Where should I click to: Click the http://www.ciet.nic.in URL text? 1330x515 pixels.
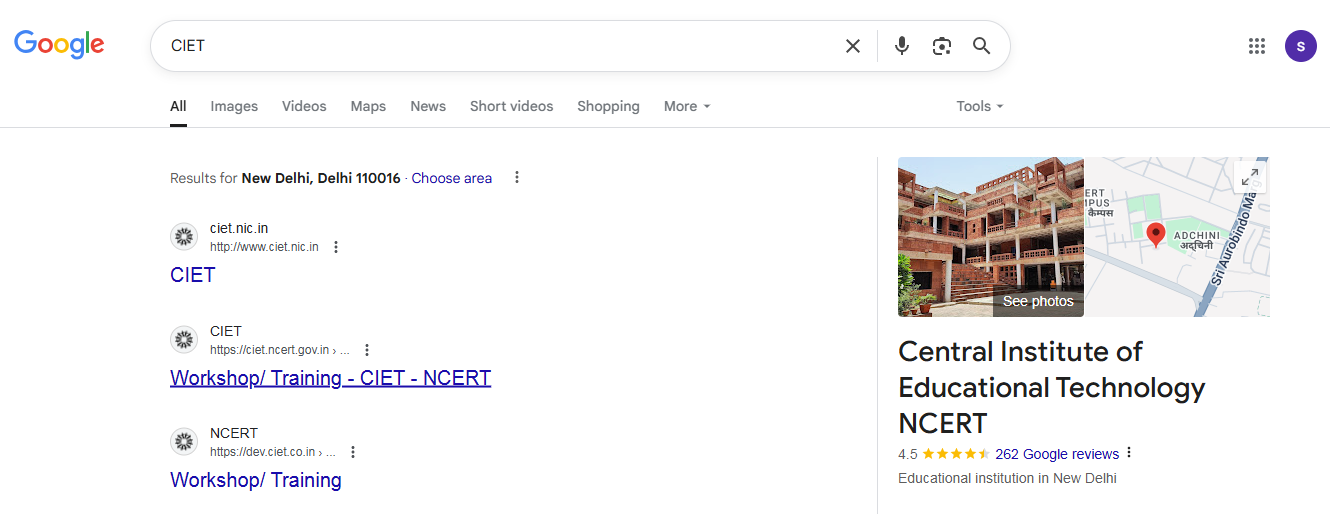tap(264, 247)
